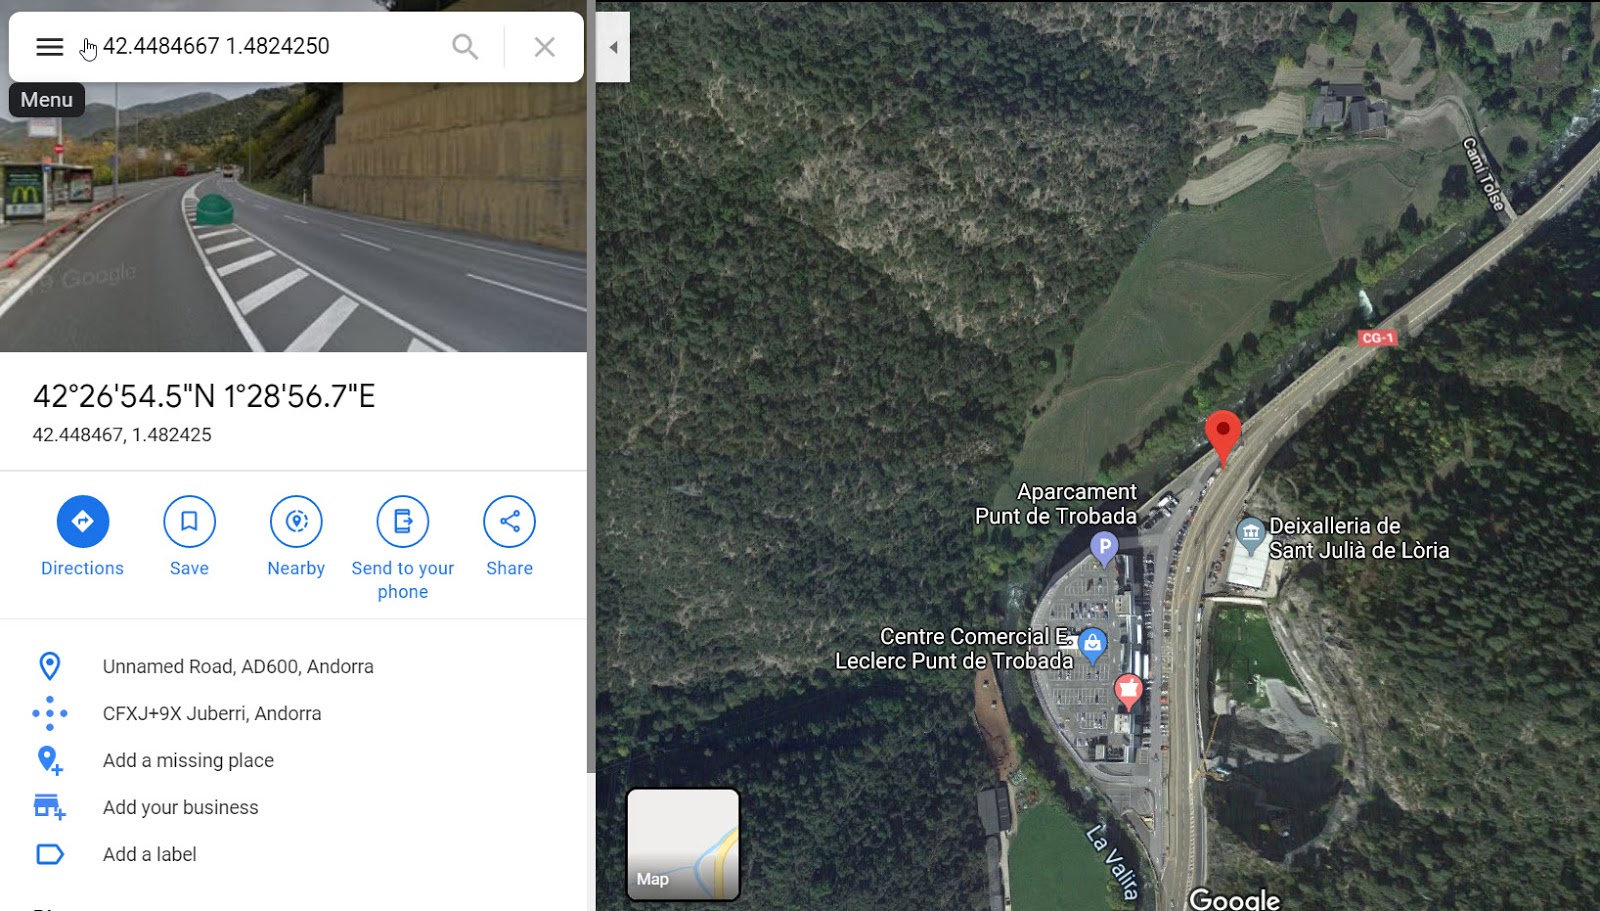
Task: Share this location via Share icon
Action: coord(509,521)
